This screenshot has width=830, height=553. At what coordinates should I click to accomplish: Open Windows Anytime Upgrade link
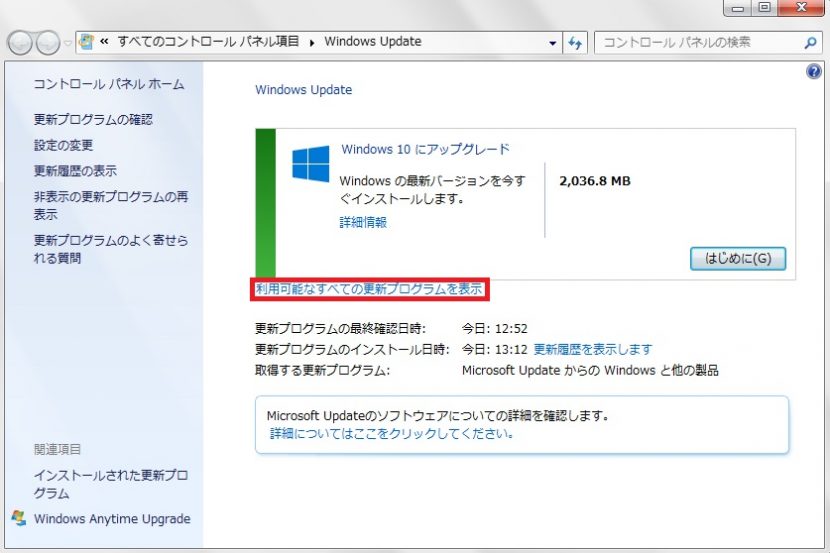pyautogui.click(x=112, y=519)
